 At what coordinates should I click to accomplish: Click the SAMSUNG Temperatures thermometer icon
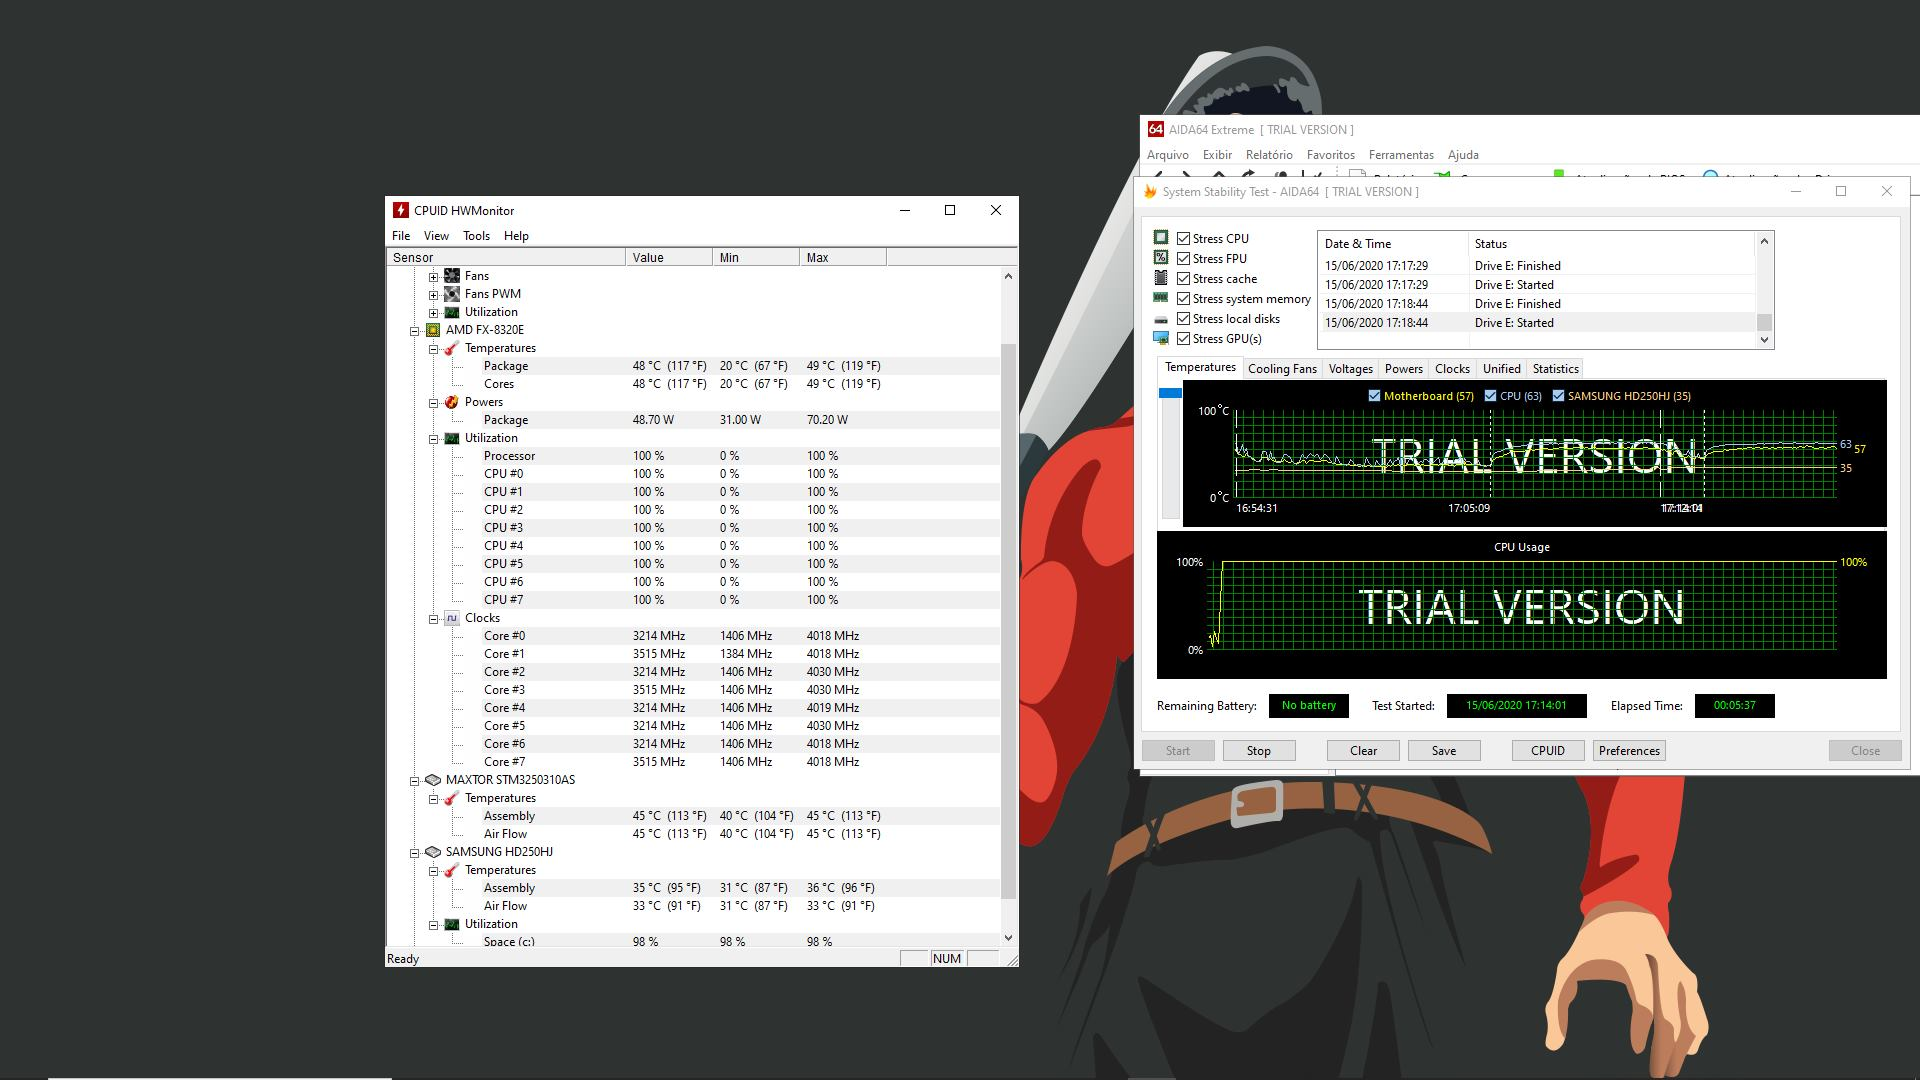(452, 870)
